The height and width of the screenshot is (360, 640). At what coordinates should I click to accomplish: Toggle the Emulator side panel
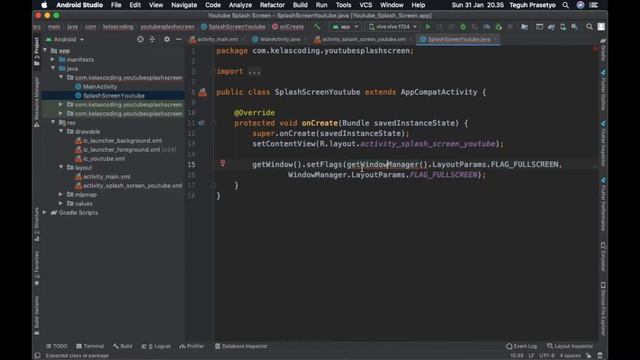pyautogui.click(x=603, y=256)
